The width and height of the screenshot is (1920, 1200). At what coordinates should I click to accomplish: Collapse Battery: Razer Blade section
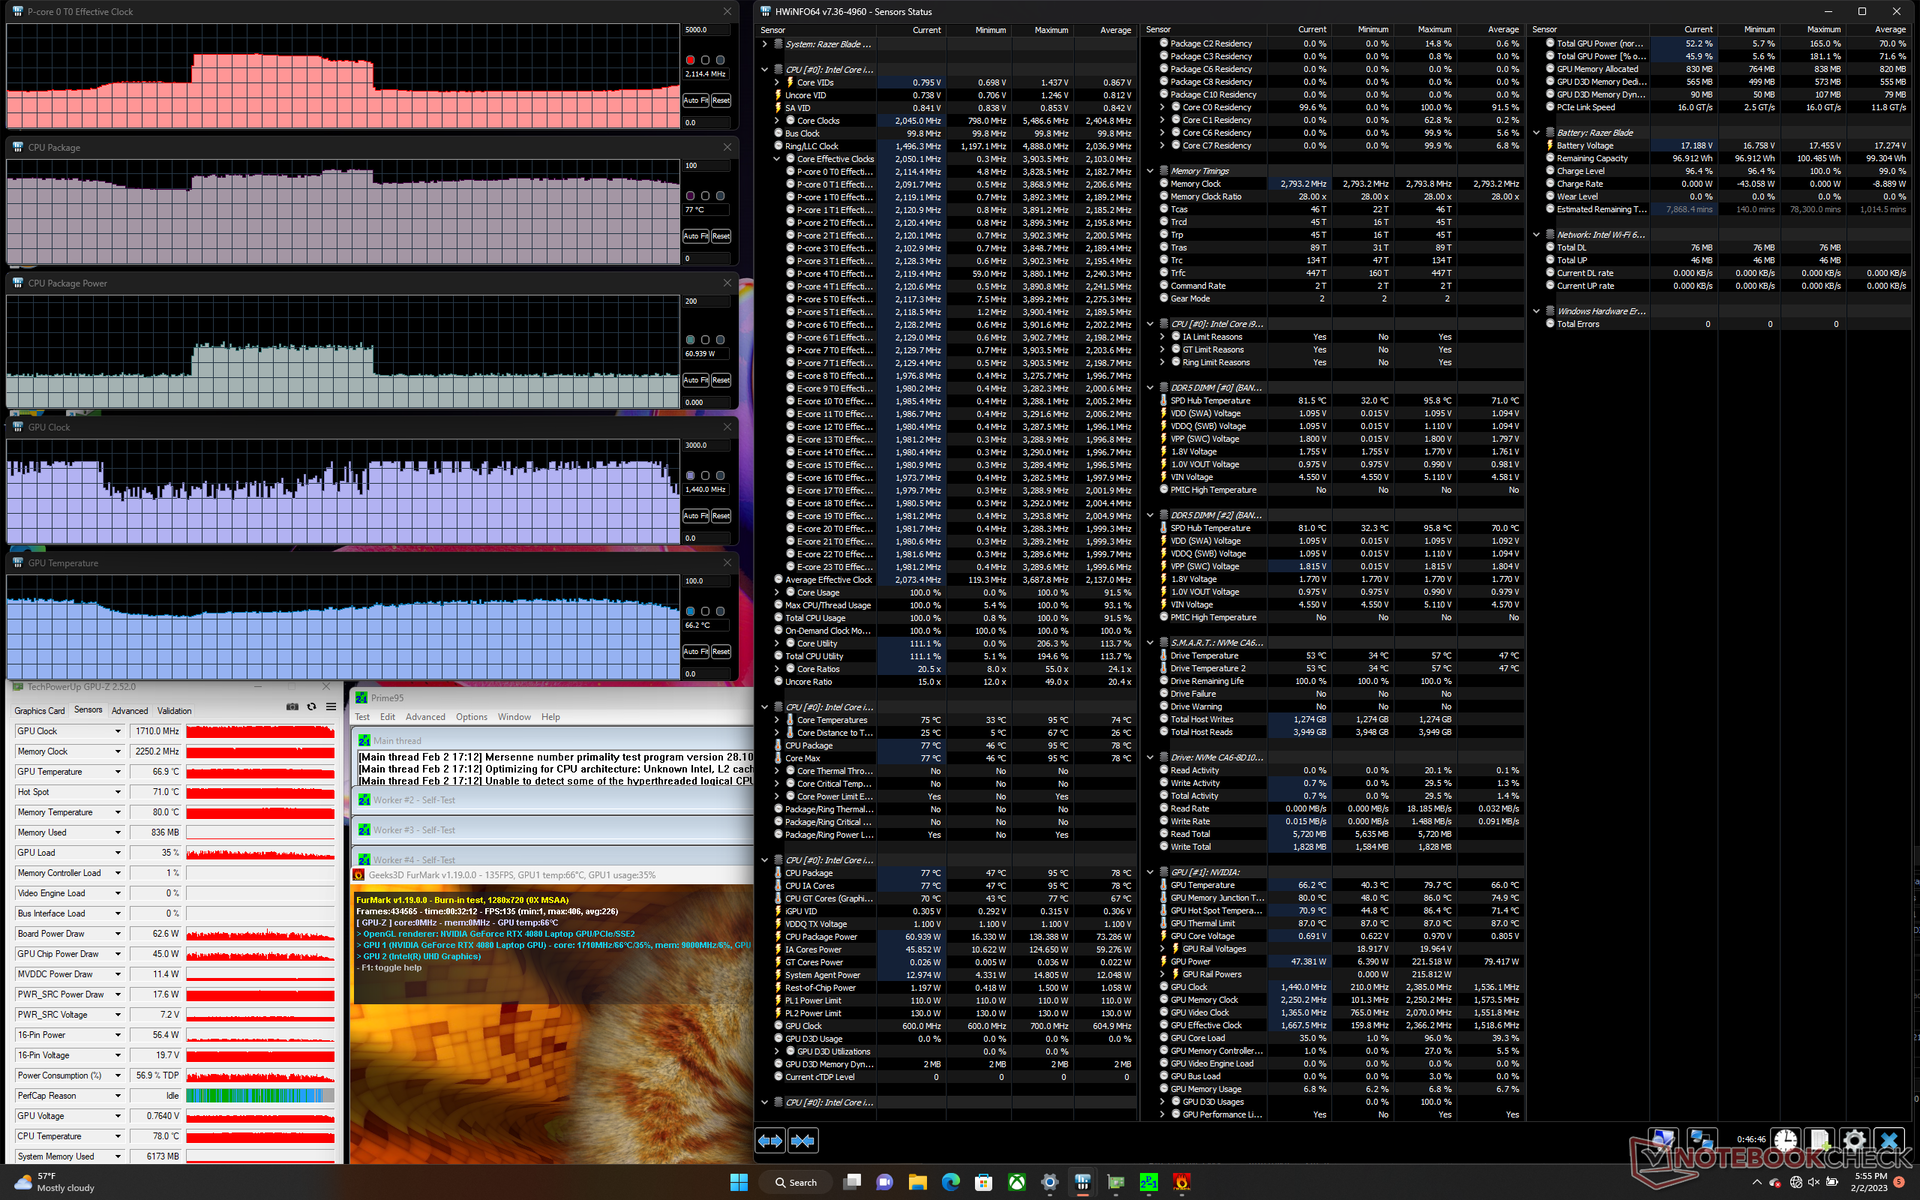[x=1537, y=133]
